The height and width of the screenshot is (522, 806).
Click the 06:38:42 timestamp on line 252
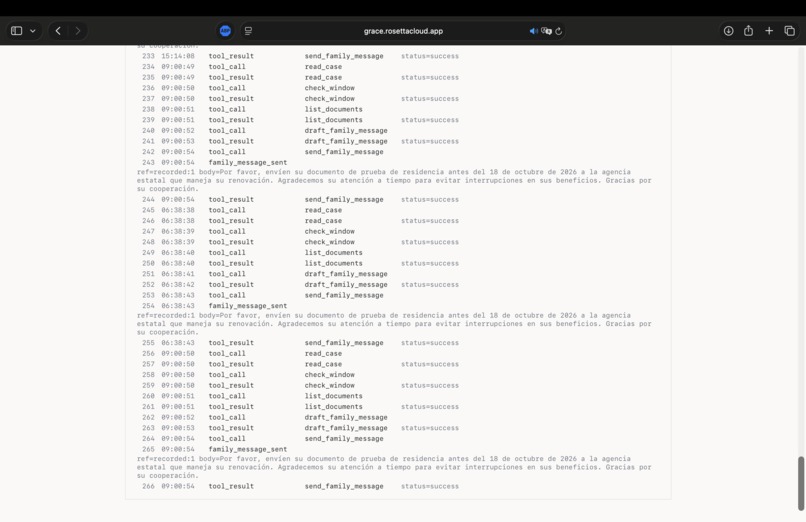[x=178, y=285]
